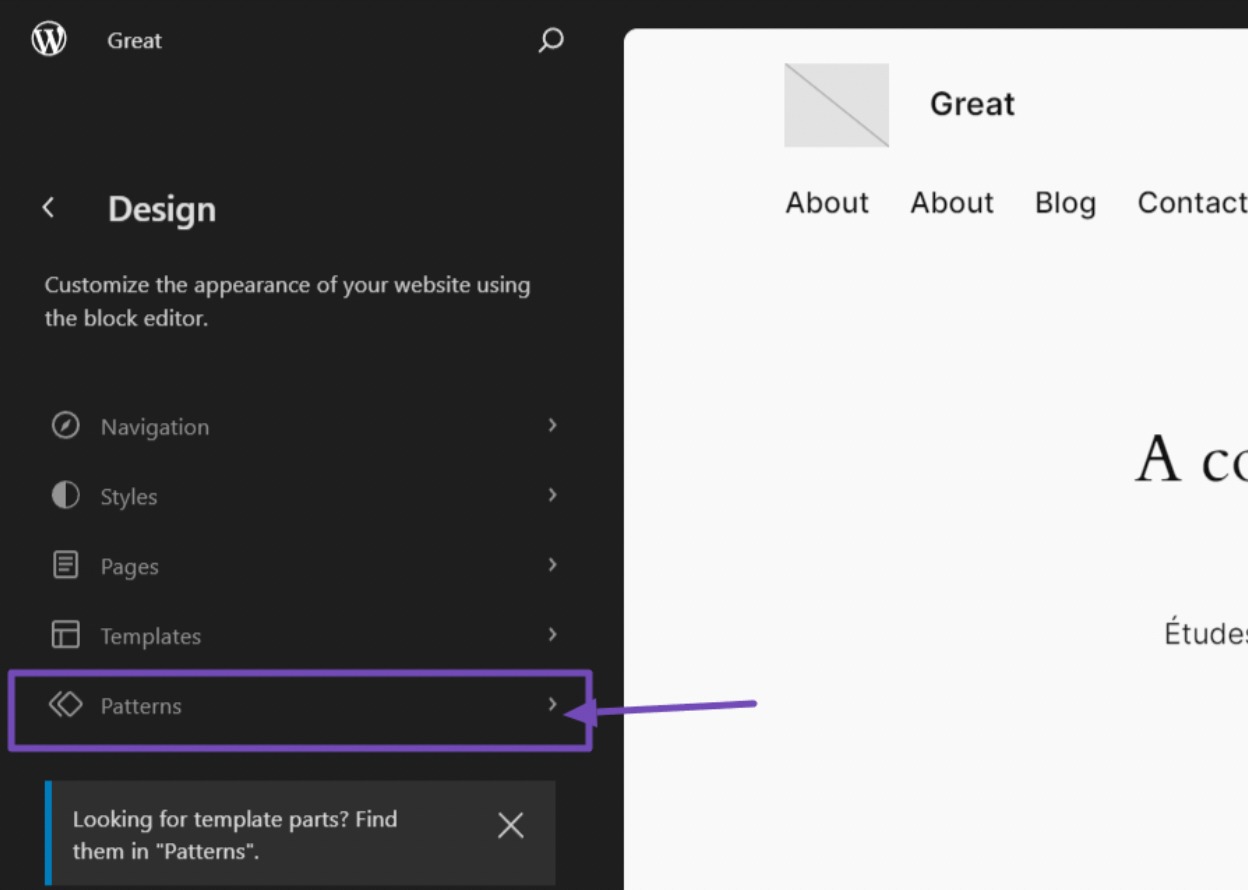Open the Navigation menu item
Viewport: 1248px width, 890px height.
(304, 426)
